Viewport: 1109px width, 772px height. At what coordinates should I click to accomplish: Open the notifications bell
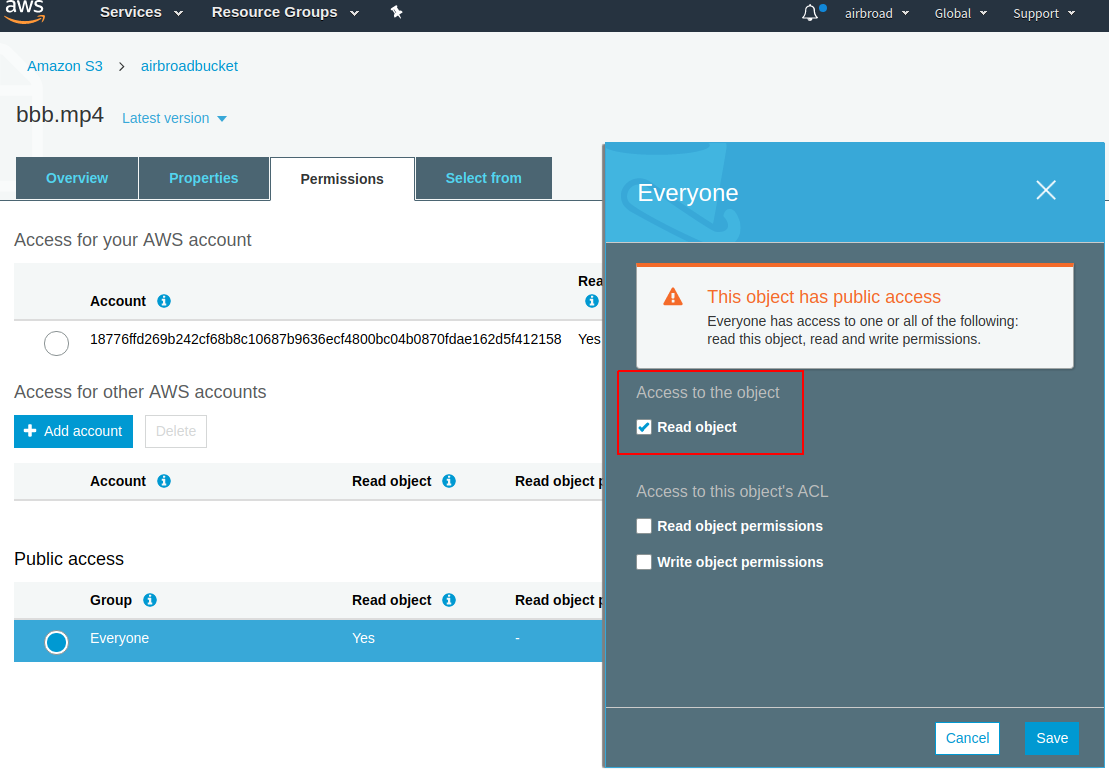tap(810, 13)
